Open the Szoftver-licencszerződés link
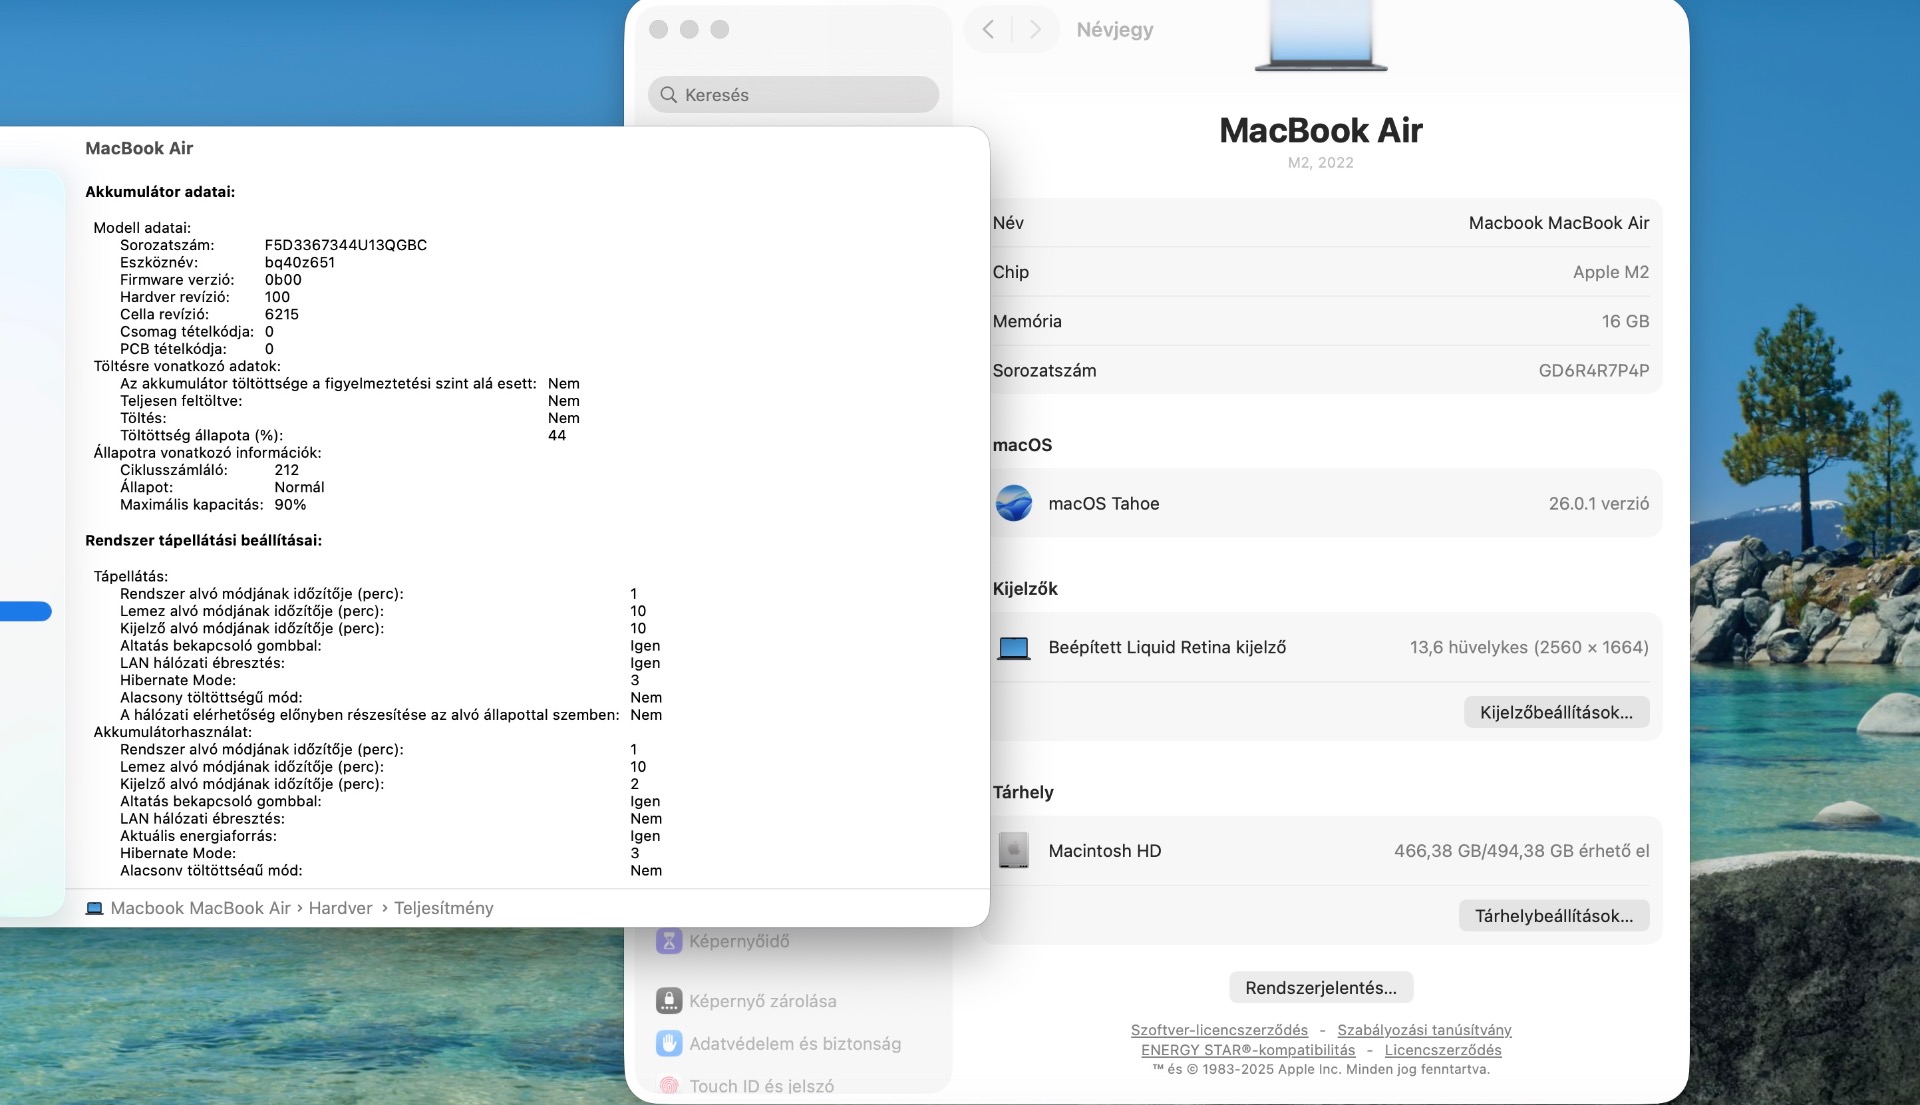Screen dimensions: 1920x1105 [x=1218, y=1030]
